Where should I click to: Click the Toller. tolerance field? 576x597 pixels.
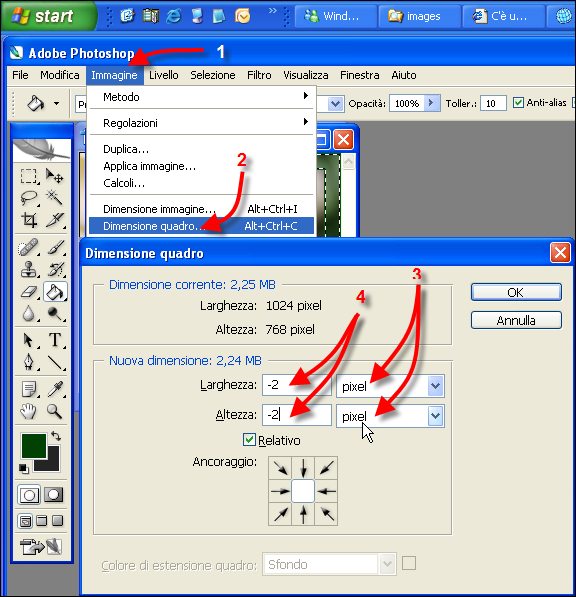point(493,103)
